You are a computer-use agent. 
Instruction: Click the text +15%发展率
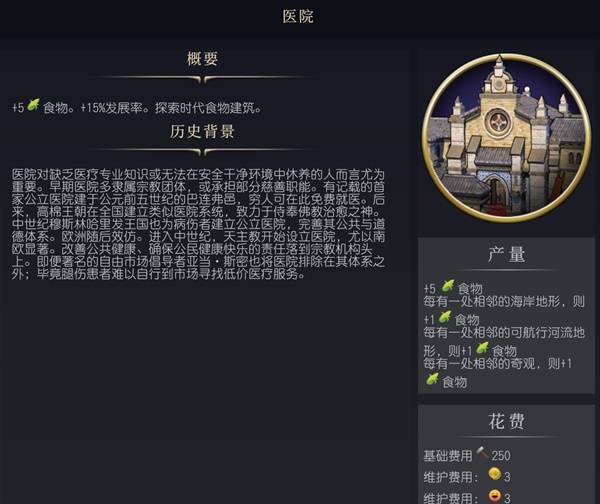114,108
